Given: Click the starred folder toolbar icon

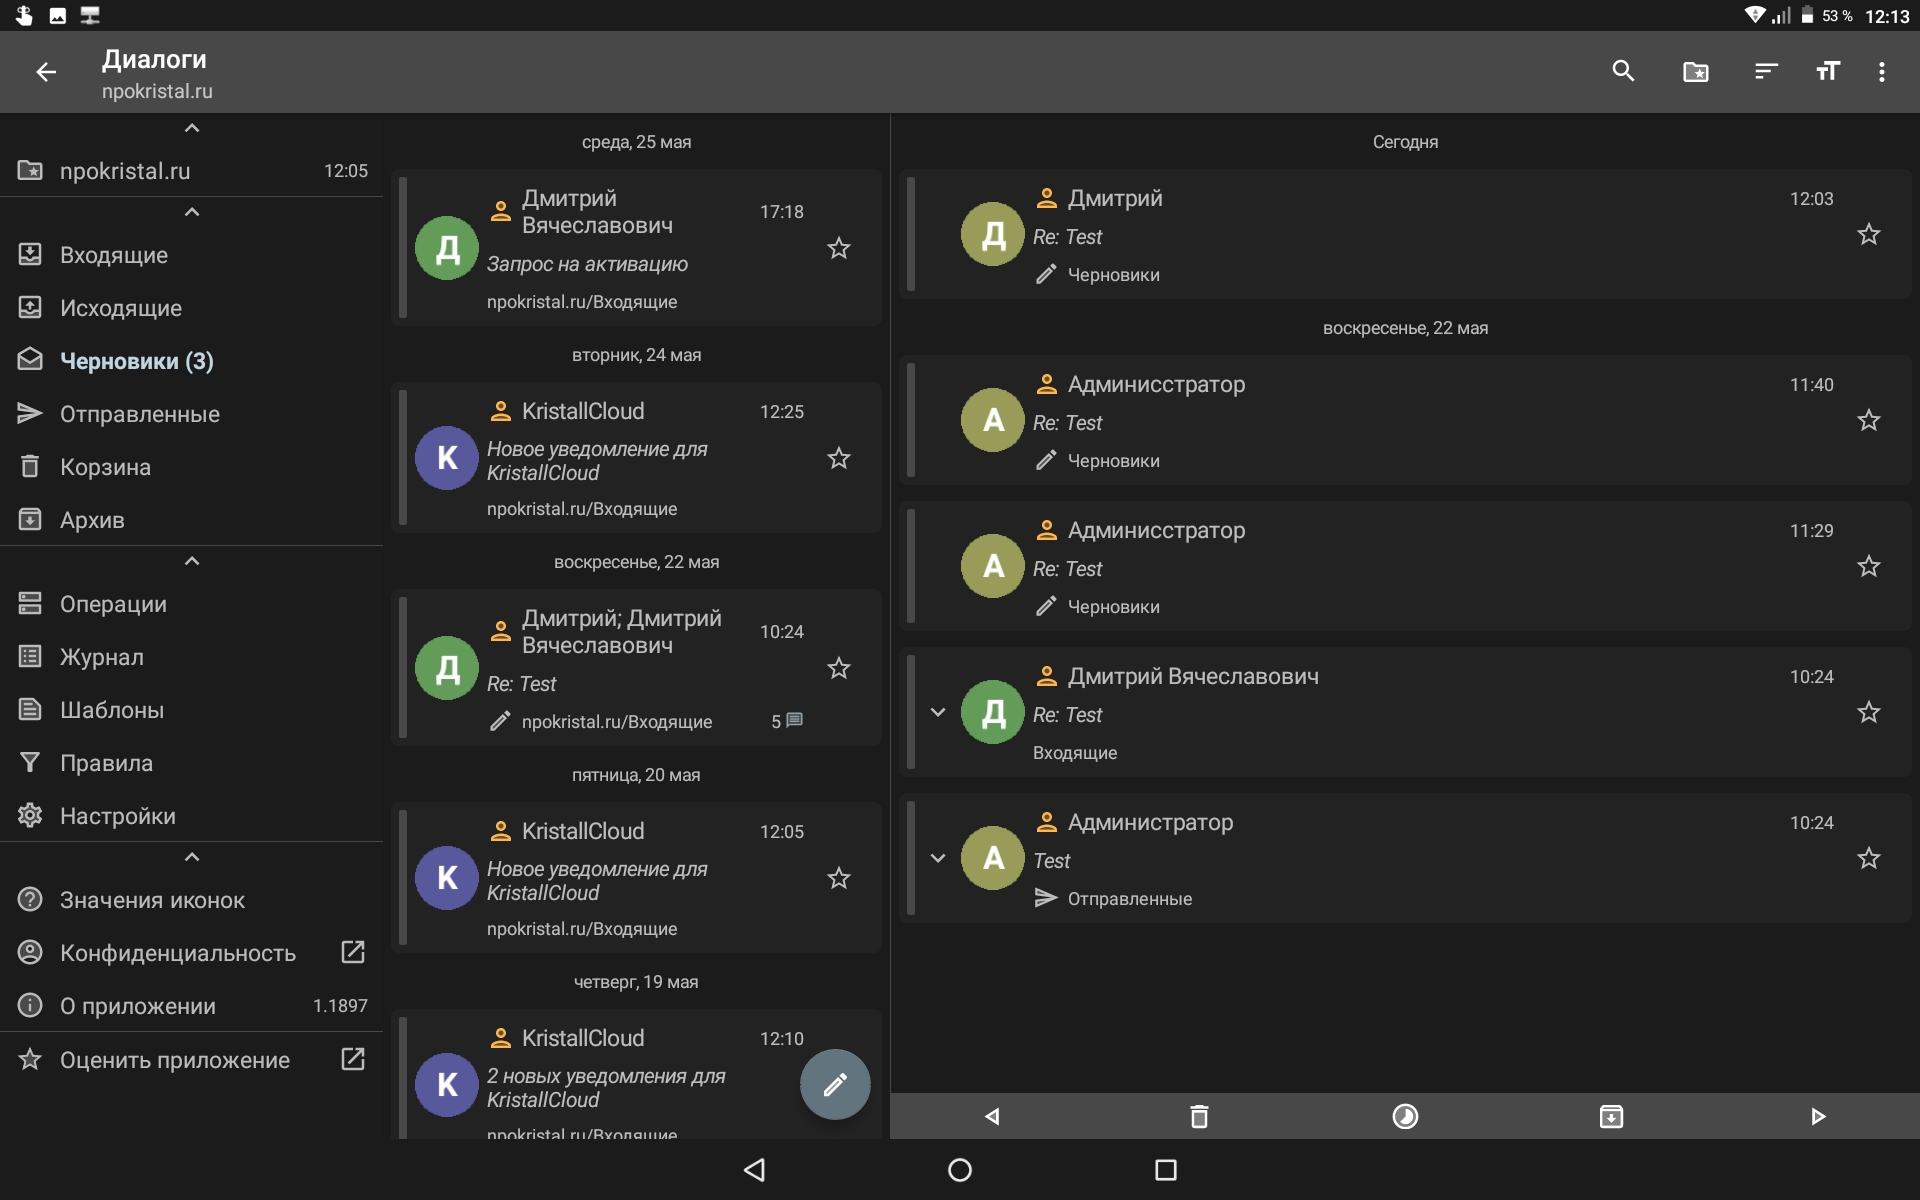Looking at the screenshot, I should click(x=1695, y=71).
